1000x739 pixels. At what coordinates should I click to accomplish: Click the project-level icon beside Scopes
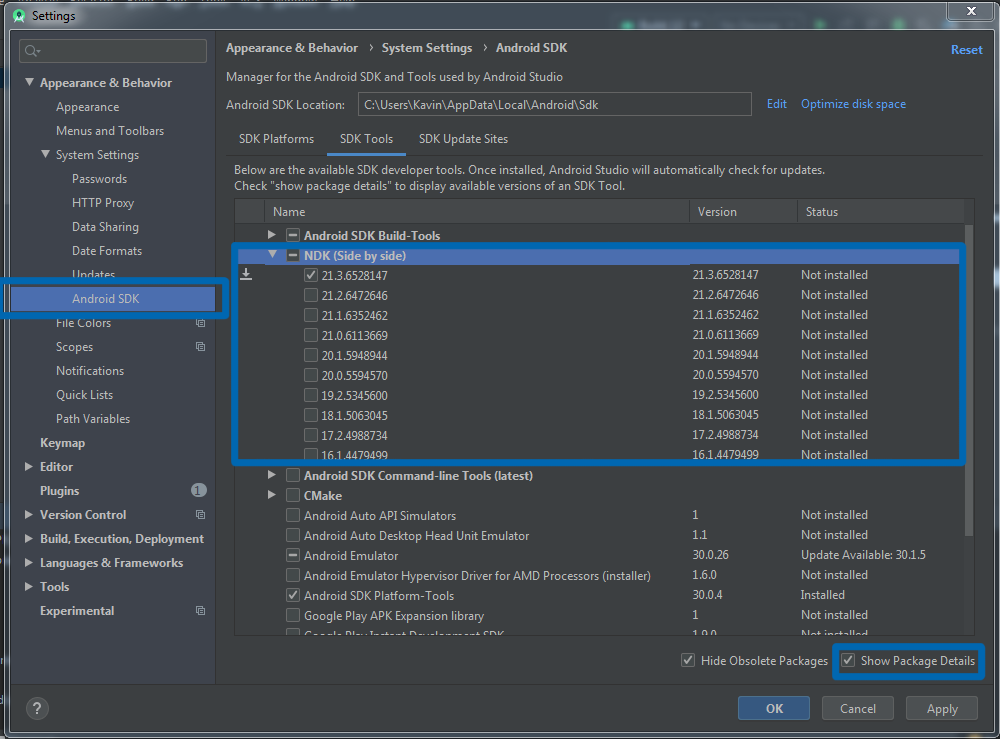[x=200, y=347]
